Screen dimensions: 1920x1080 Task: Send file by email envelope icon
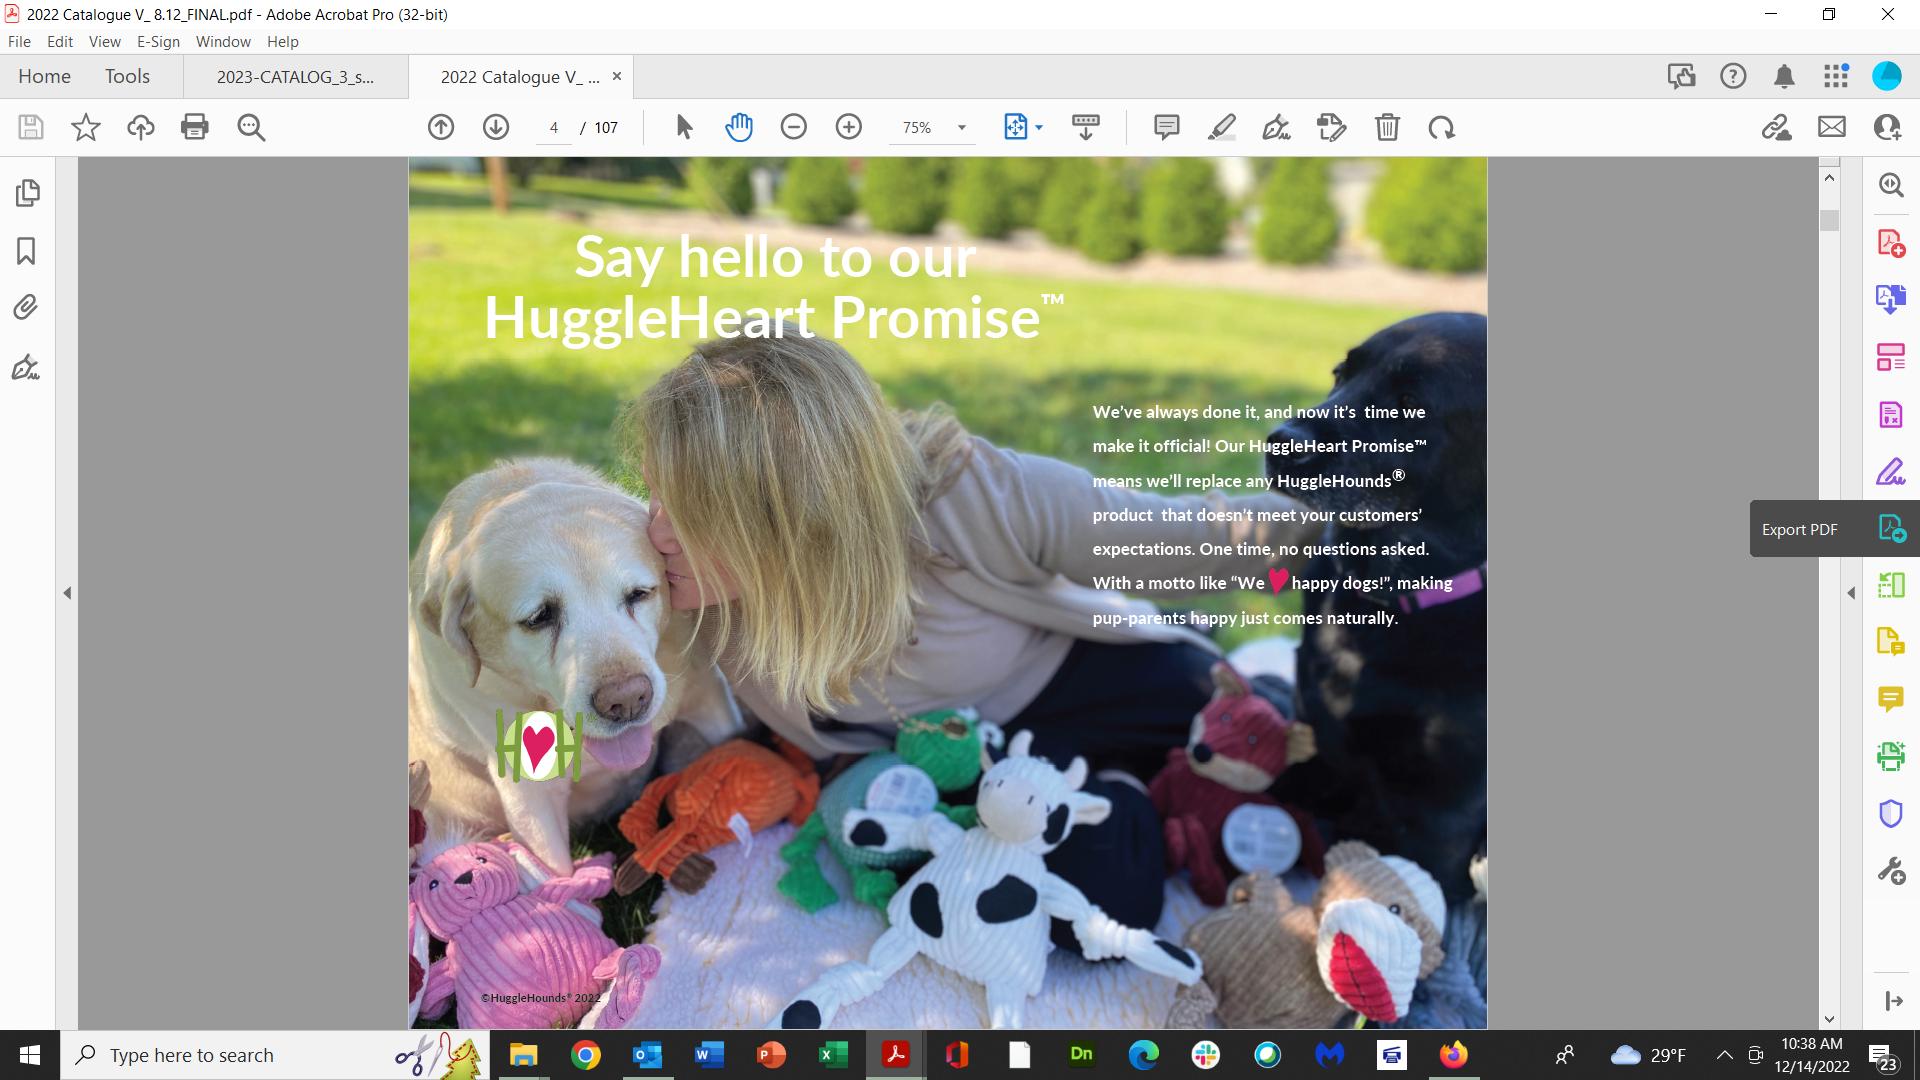[1832, 127]
